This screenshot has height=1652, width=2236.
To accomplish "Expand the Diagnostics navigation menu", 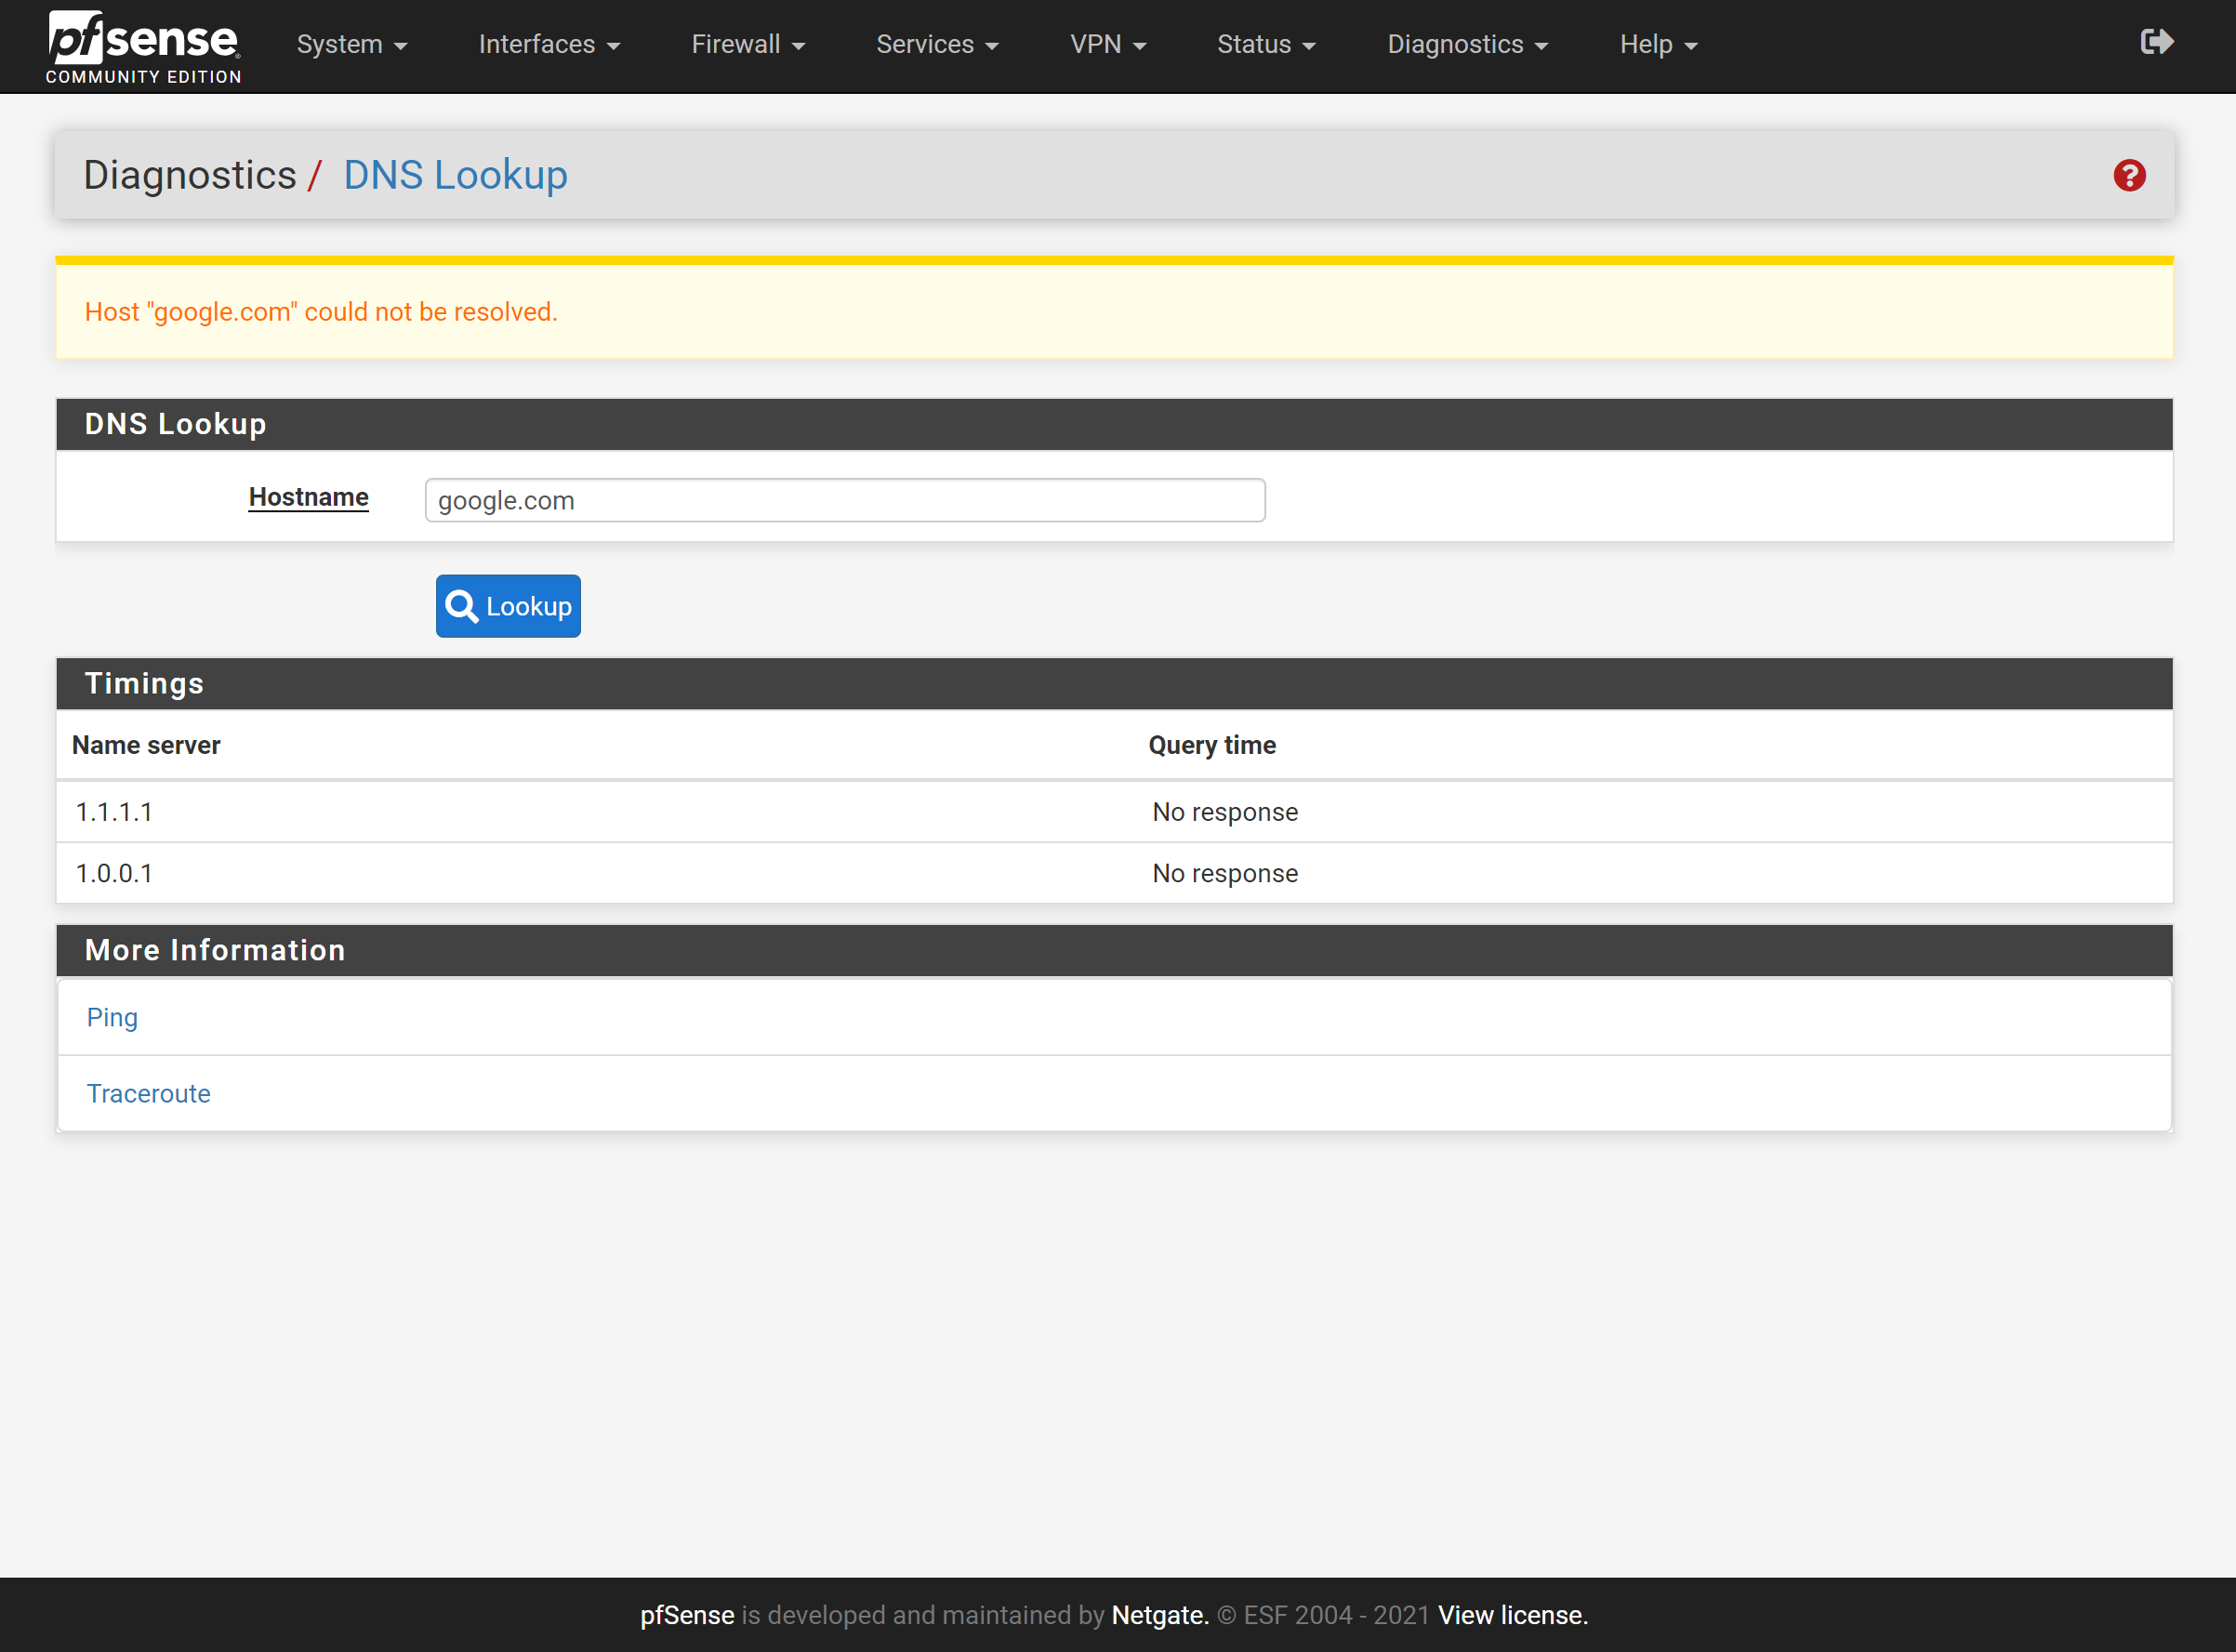I will pos(1466,45).
